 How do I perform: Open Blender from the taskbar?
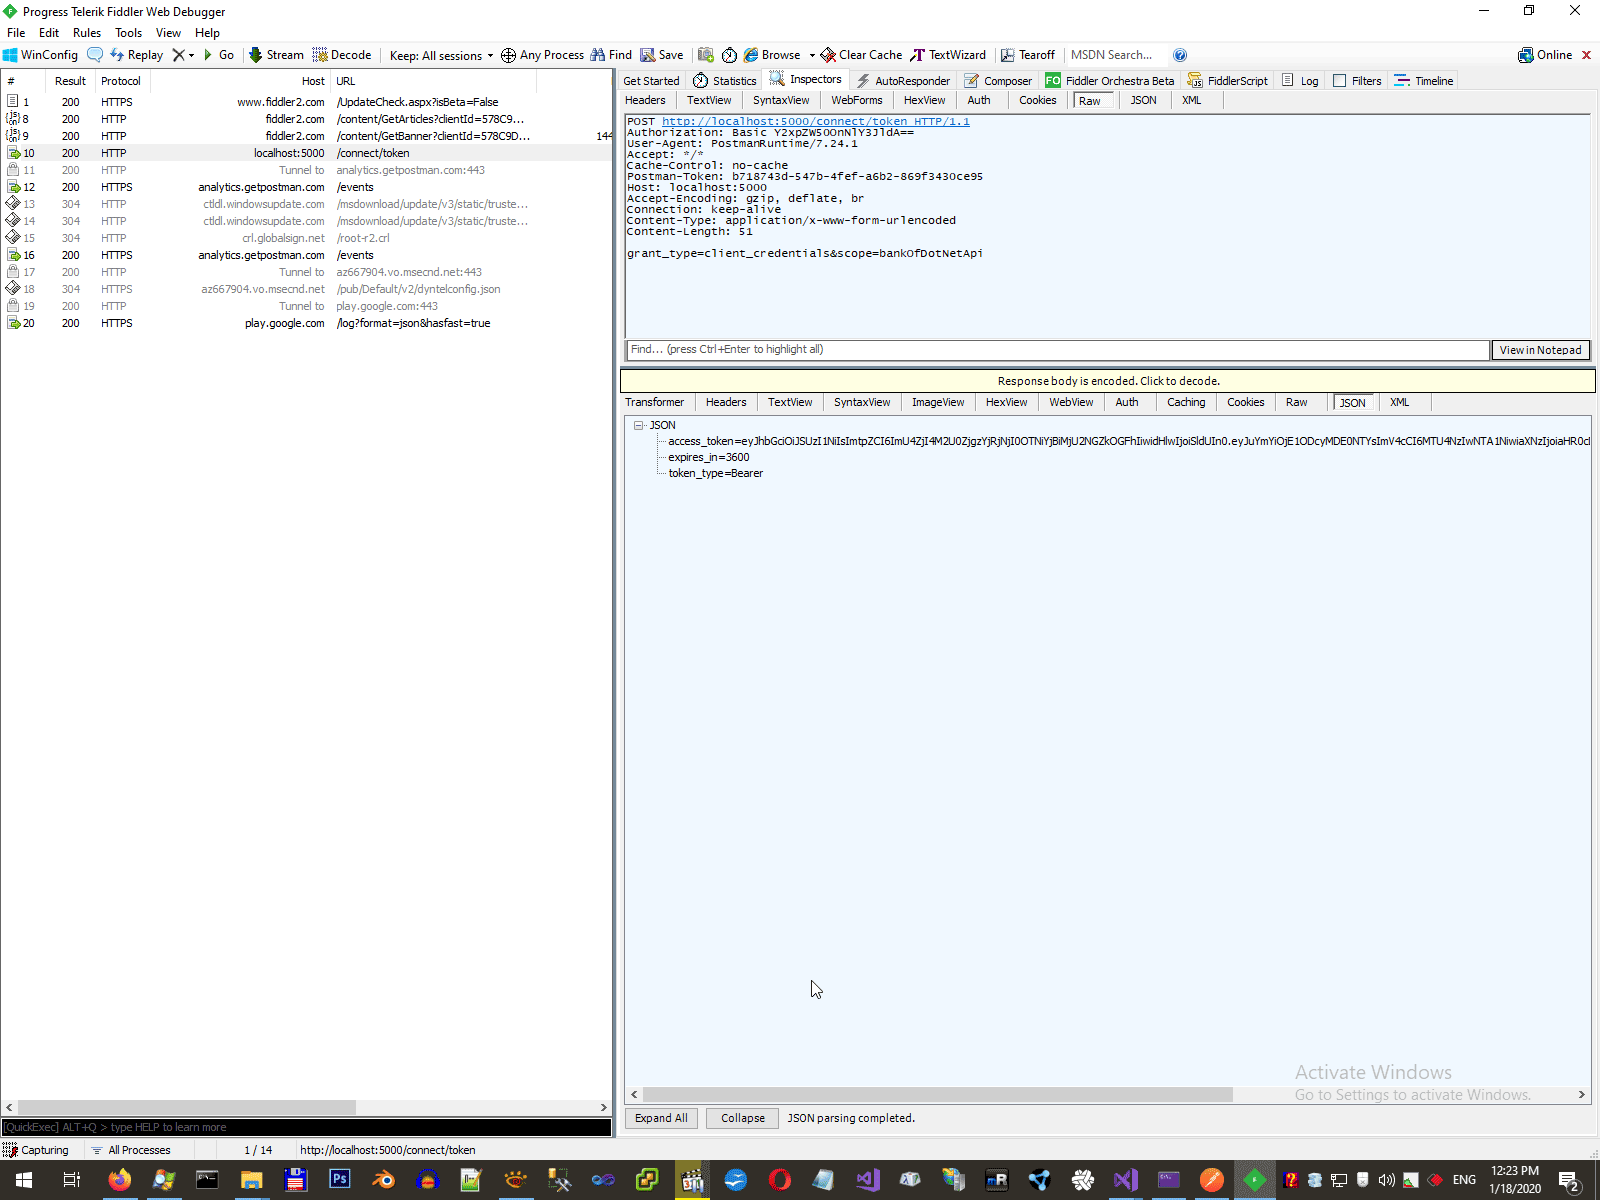pyautogui.click(x=384, y=1180)
